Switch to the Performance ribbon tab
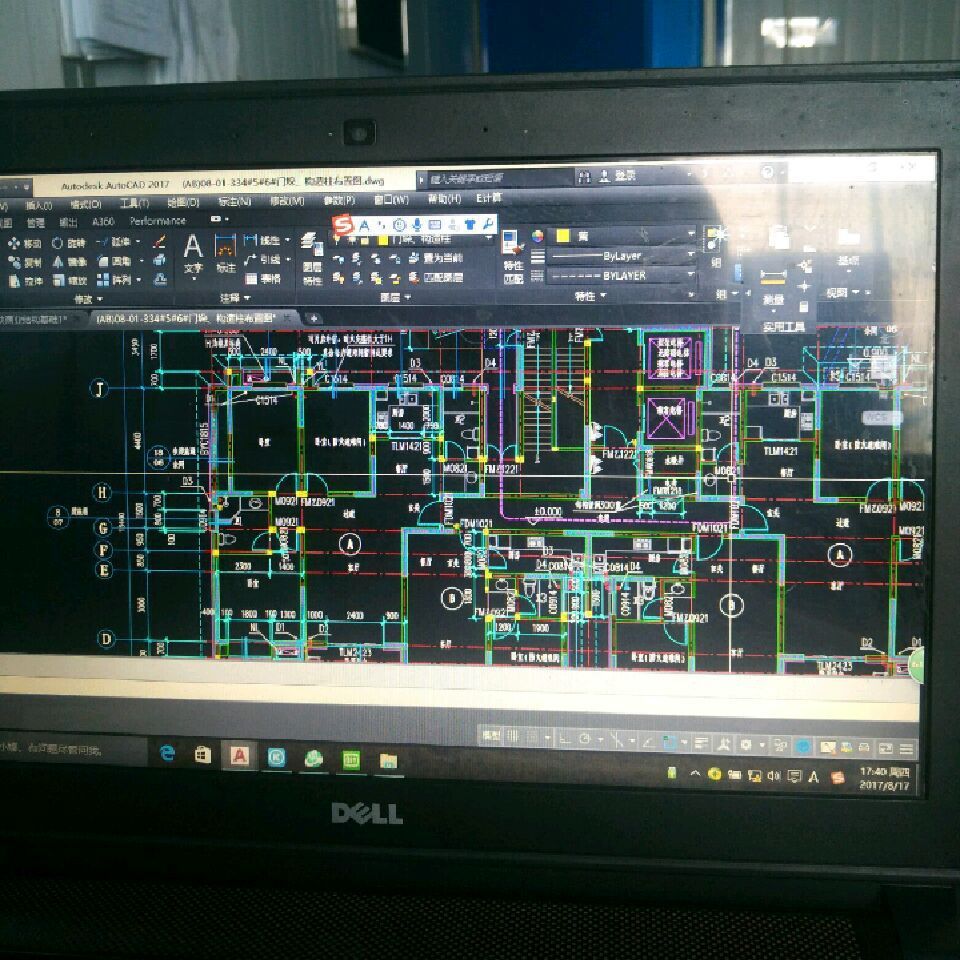Image resolution: width=960 pixels, height=960 pixels. (x=157, y=221)
